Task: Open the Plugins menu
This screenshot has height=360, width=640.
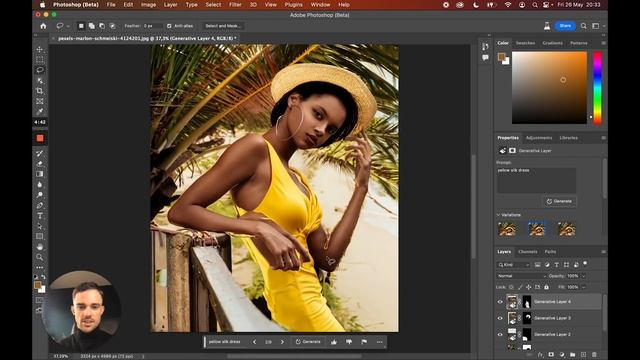Action: pos(293,5)
